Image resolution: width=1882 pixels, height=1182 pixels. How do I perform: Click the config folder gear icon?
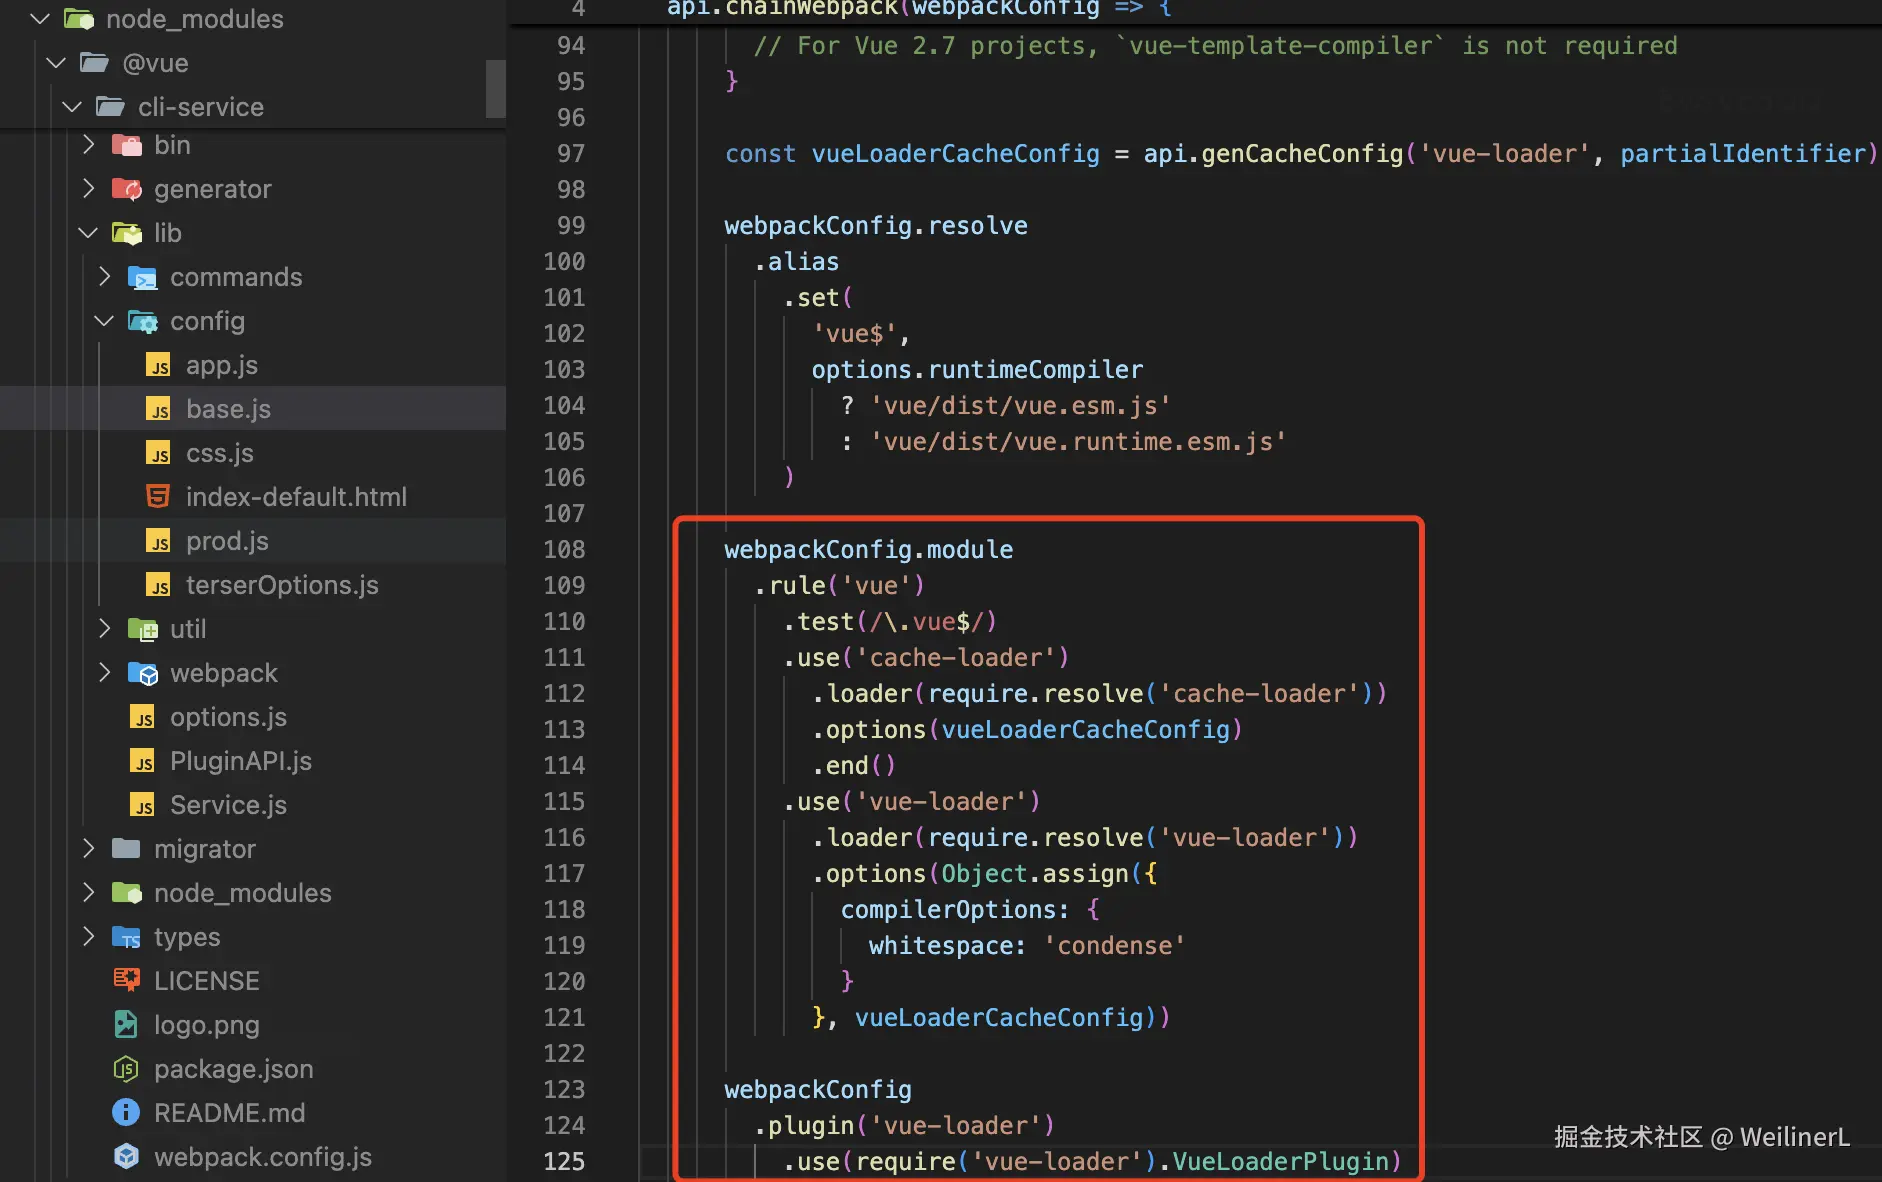(143, 321)
